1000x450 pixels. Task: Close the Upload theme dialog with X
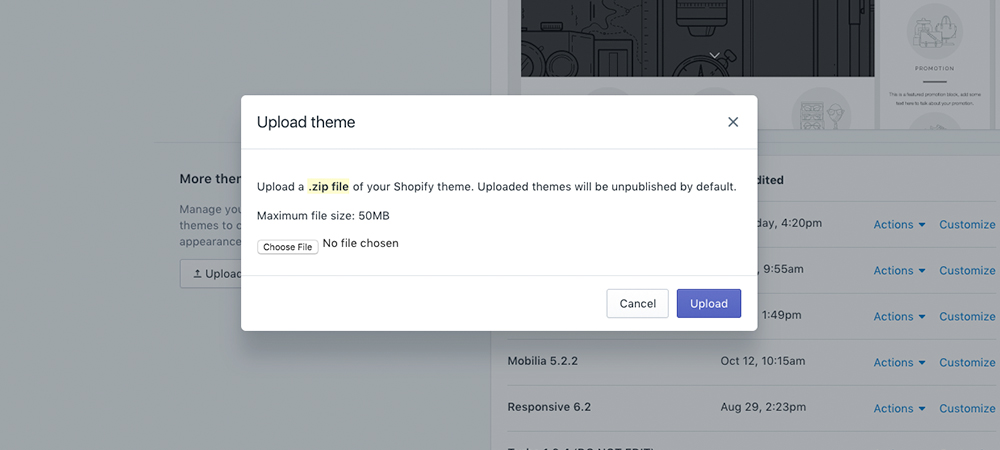[x=733, y=122]
